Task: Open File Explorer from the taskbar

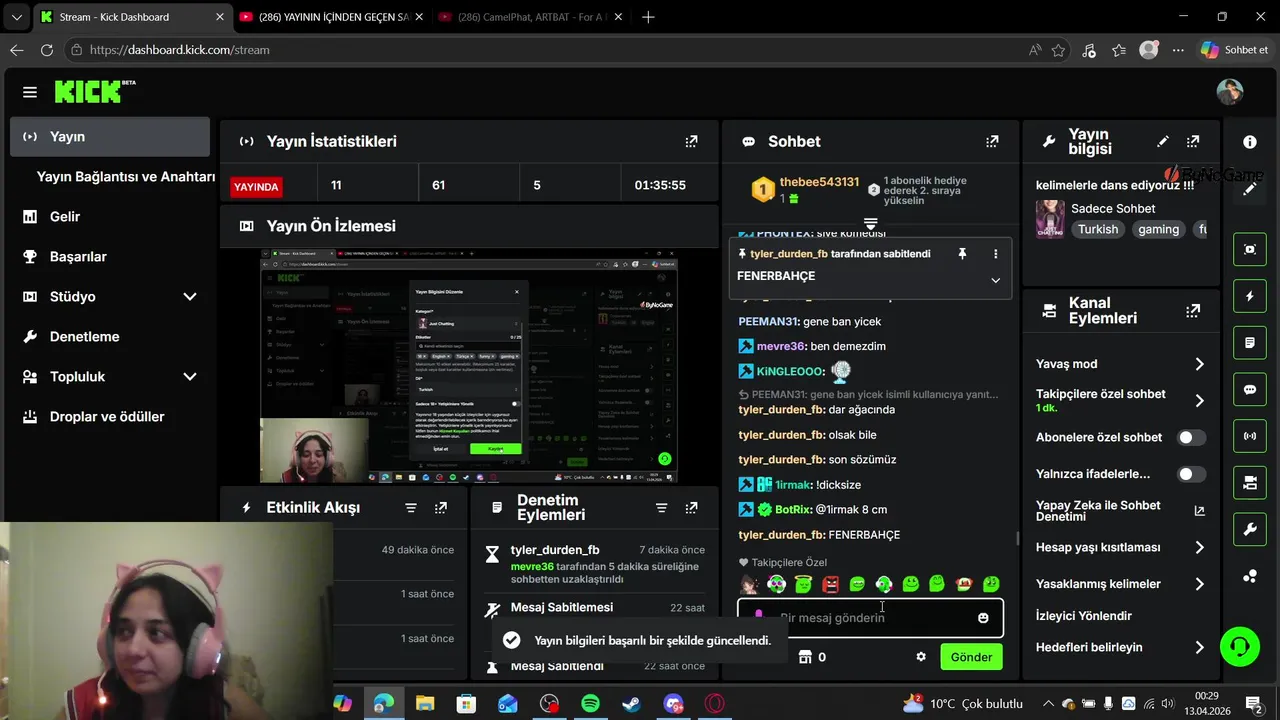Action: pos(425,704)
